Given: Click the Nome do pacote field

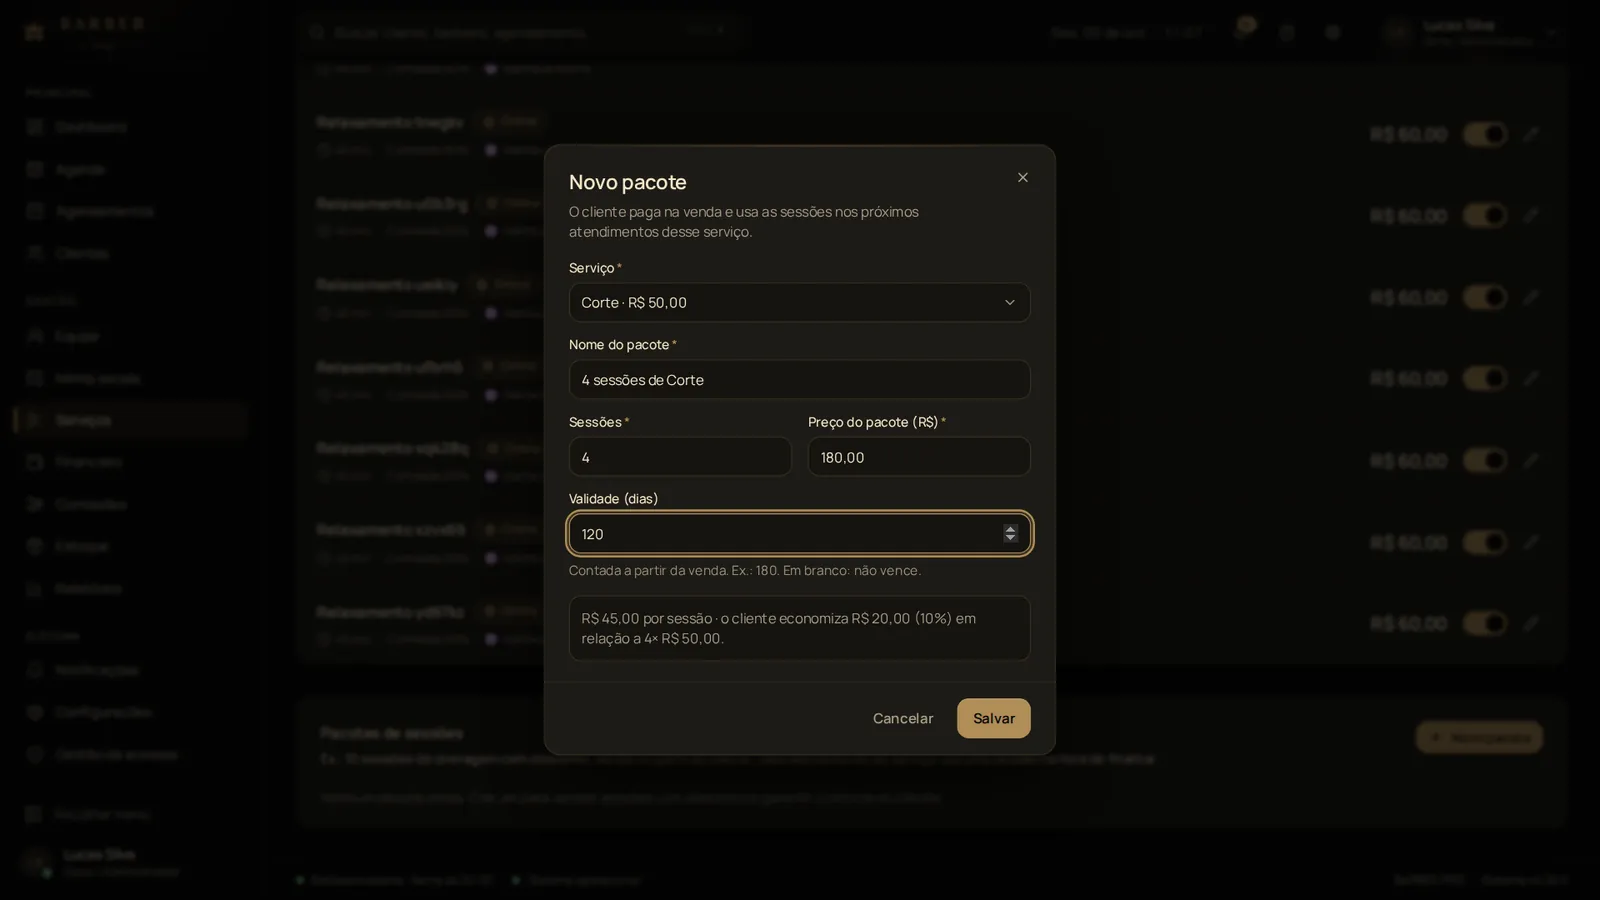Looking at the screenshot, I should (x=799, y=380).
